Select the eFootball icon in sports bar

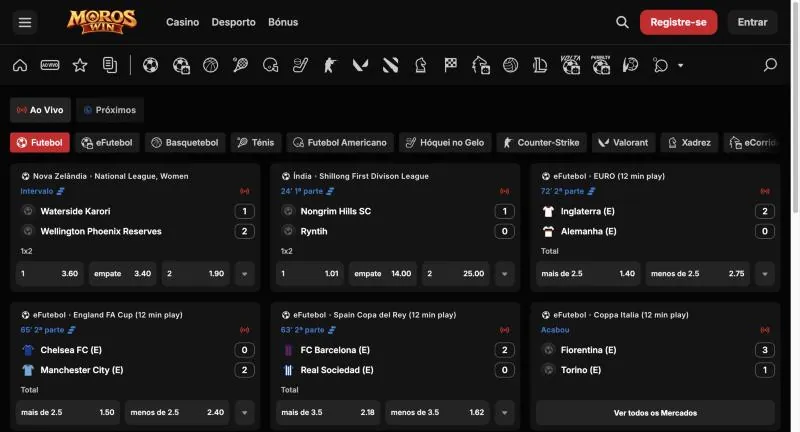[x=181, y=65]
